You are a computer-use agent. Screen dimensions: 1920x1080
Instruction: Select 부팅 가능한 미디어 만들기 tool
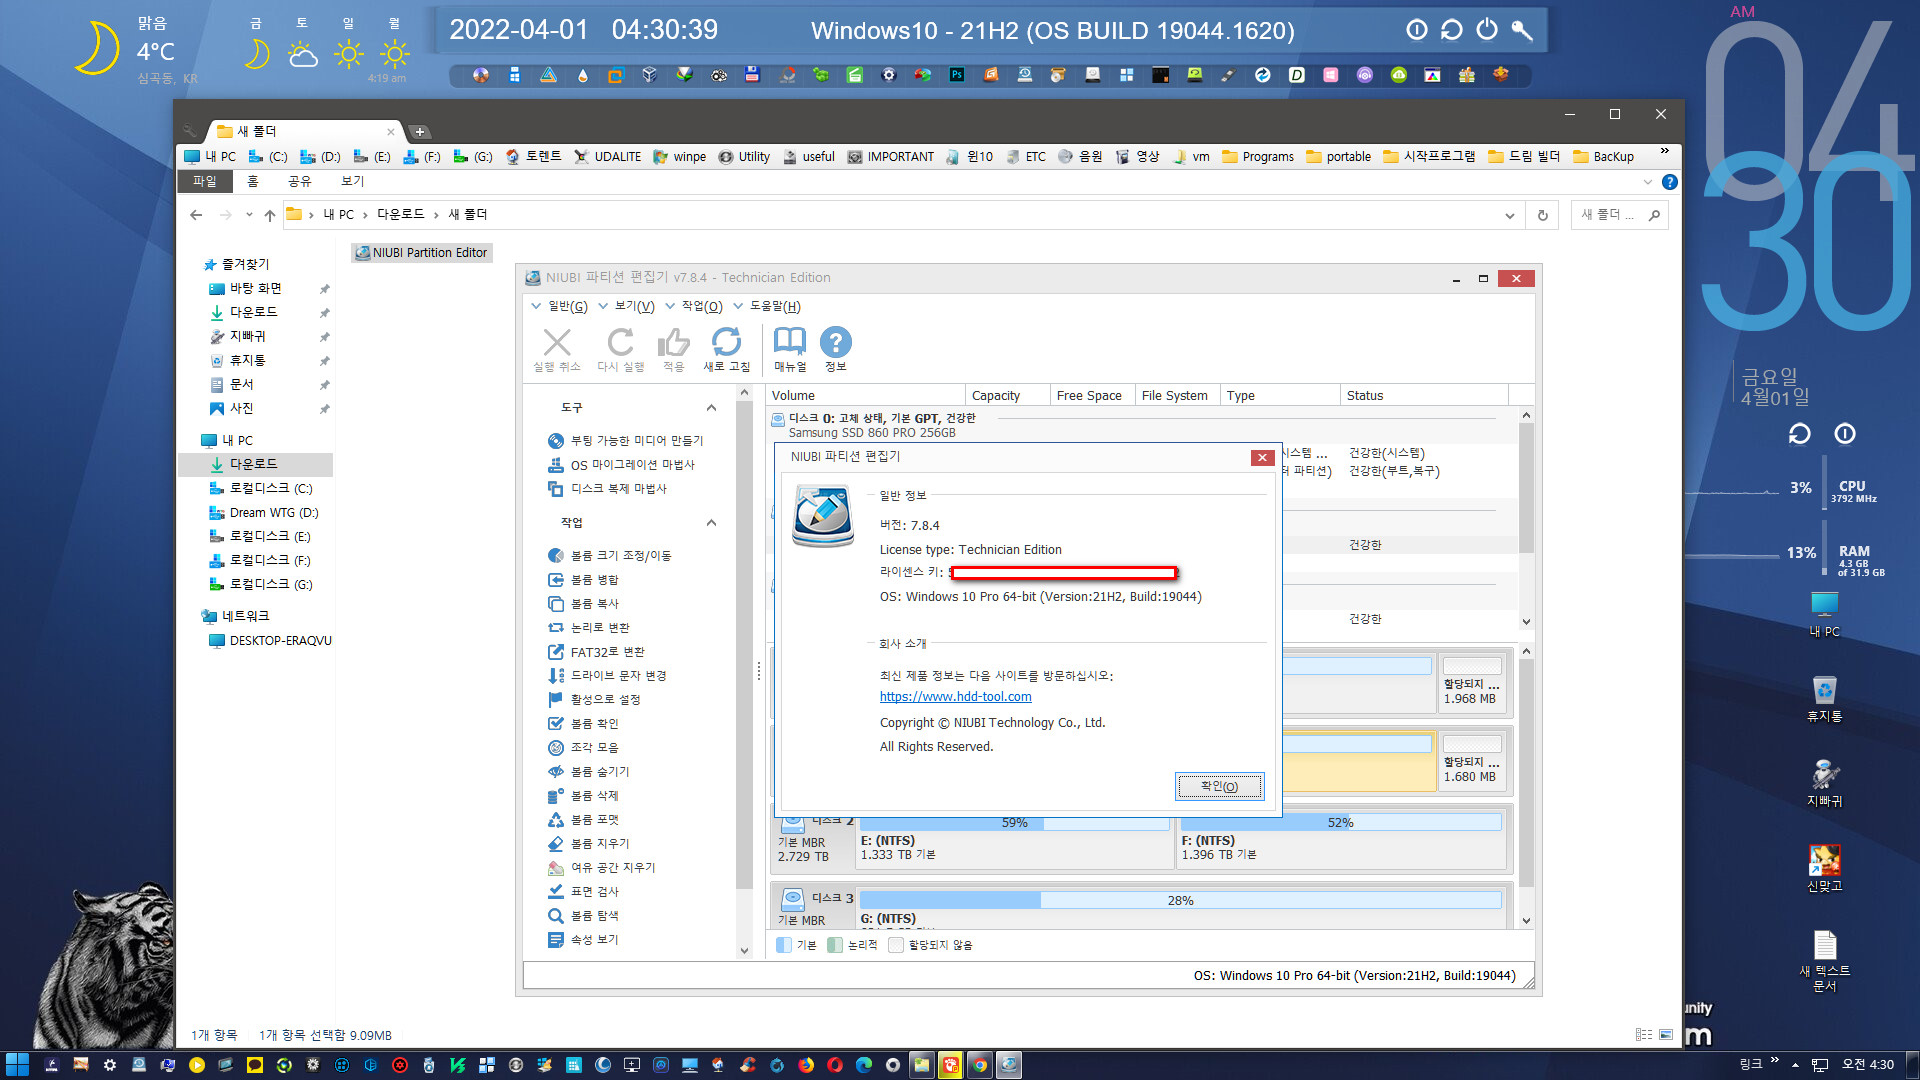click(x=626, y=441)
